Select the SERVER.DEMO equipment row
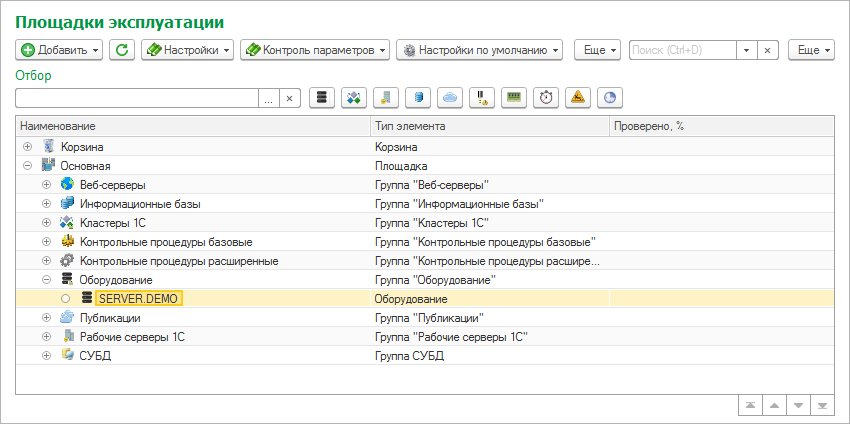Image resolution: width=850 pixels, height=424 pixels. (139, 299)
